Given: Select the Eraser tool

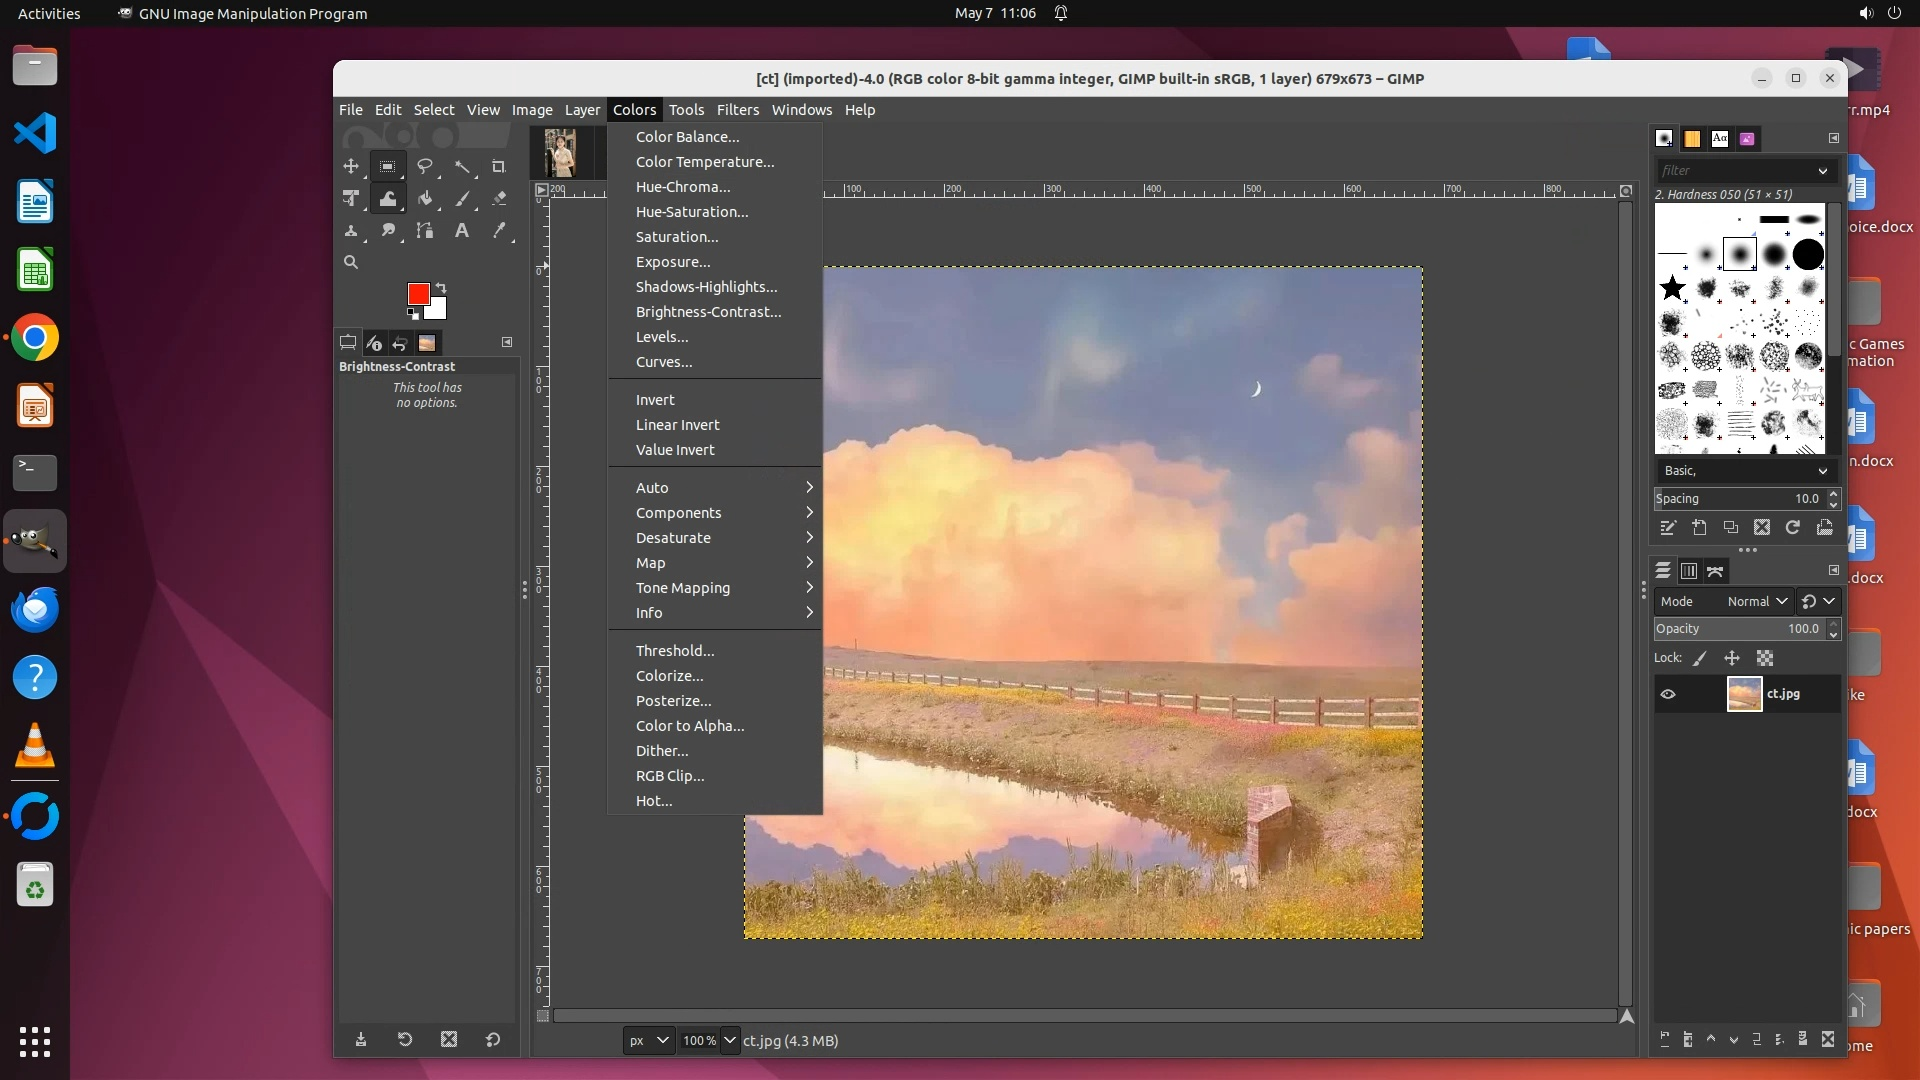Looking at the screenshot, I should click(498, 198).
